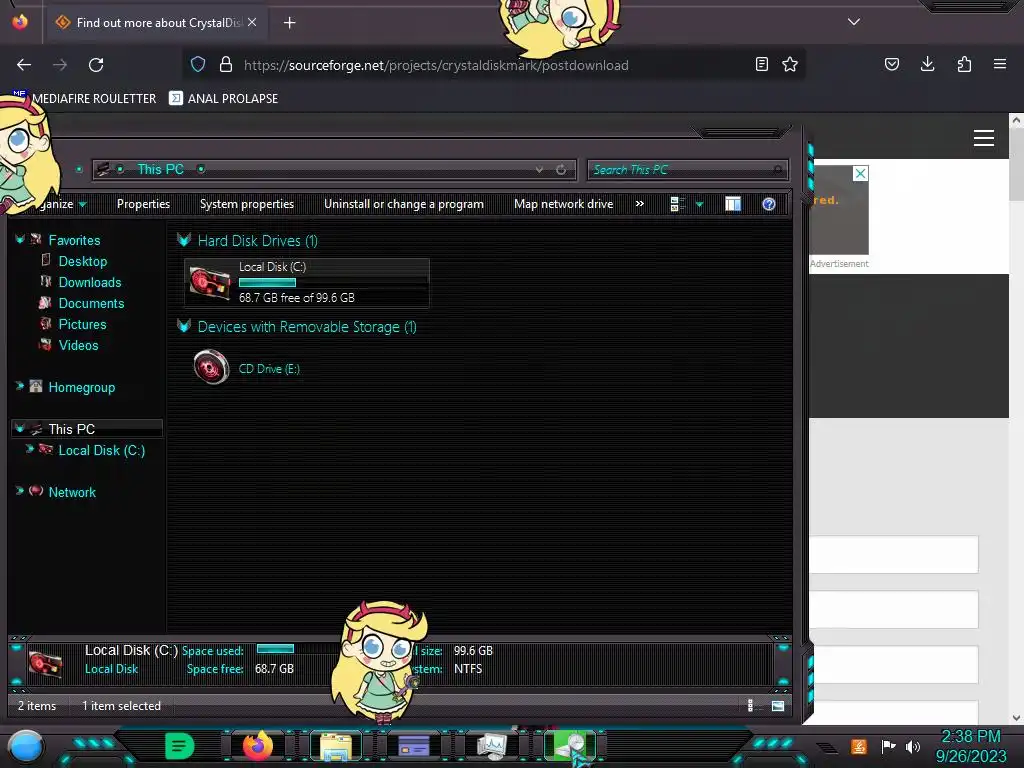Show more toolbar commands chevron

click(639, 204)
